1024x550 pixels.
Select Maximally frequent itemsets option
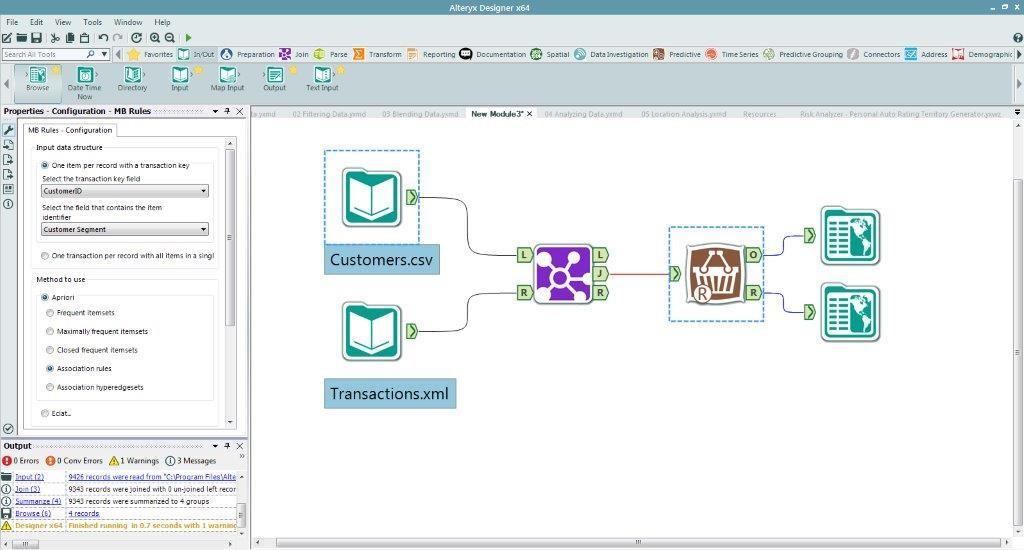(x=50, y=331)
